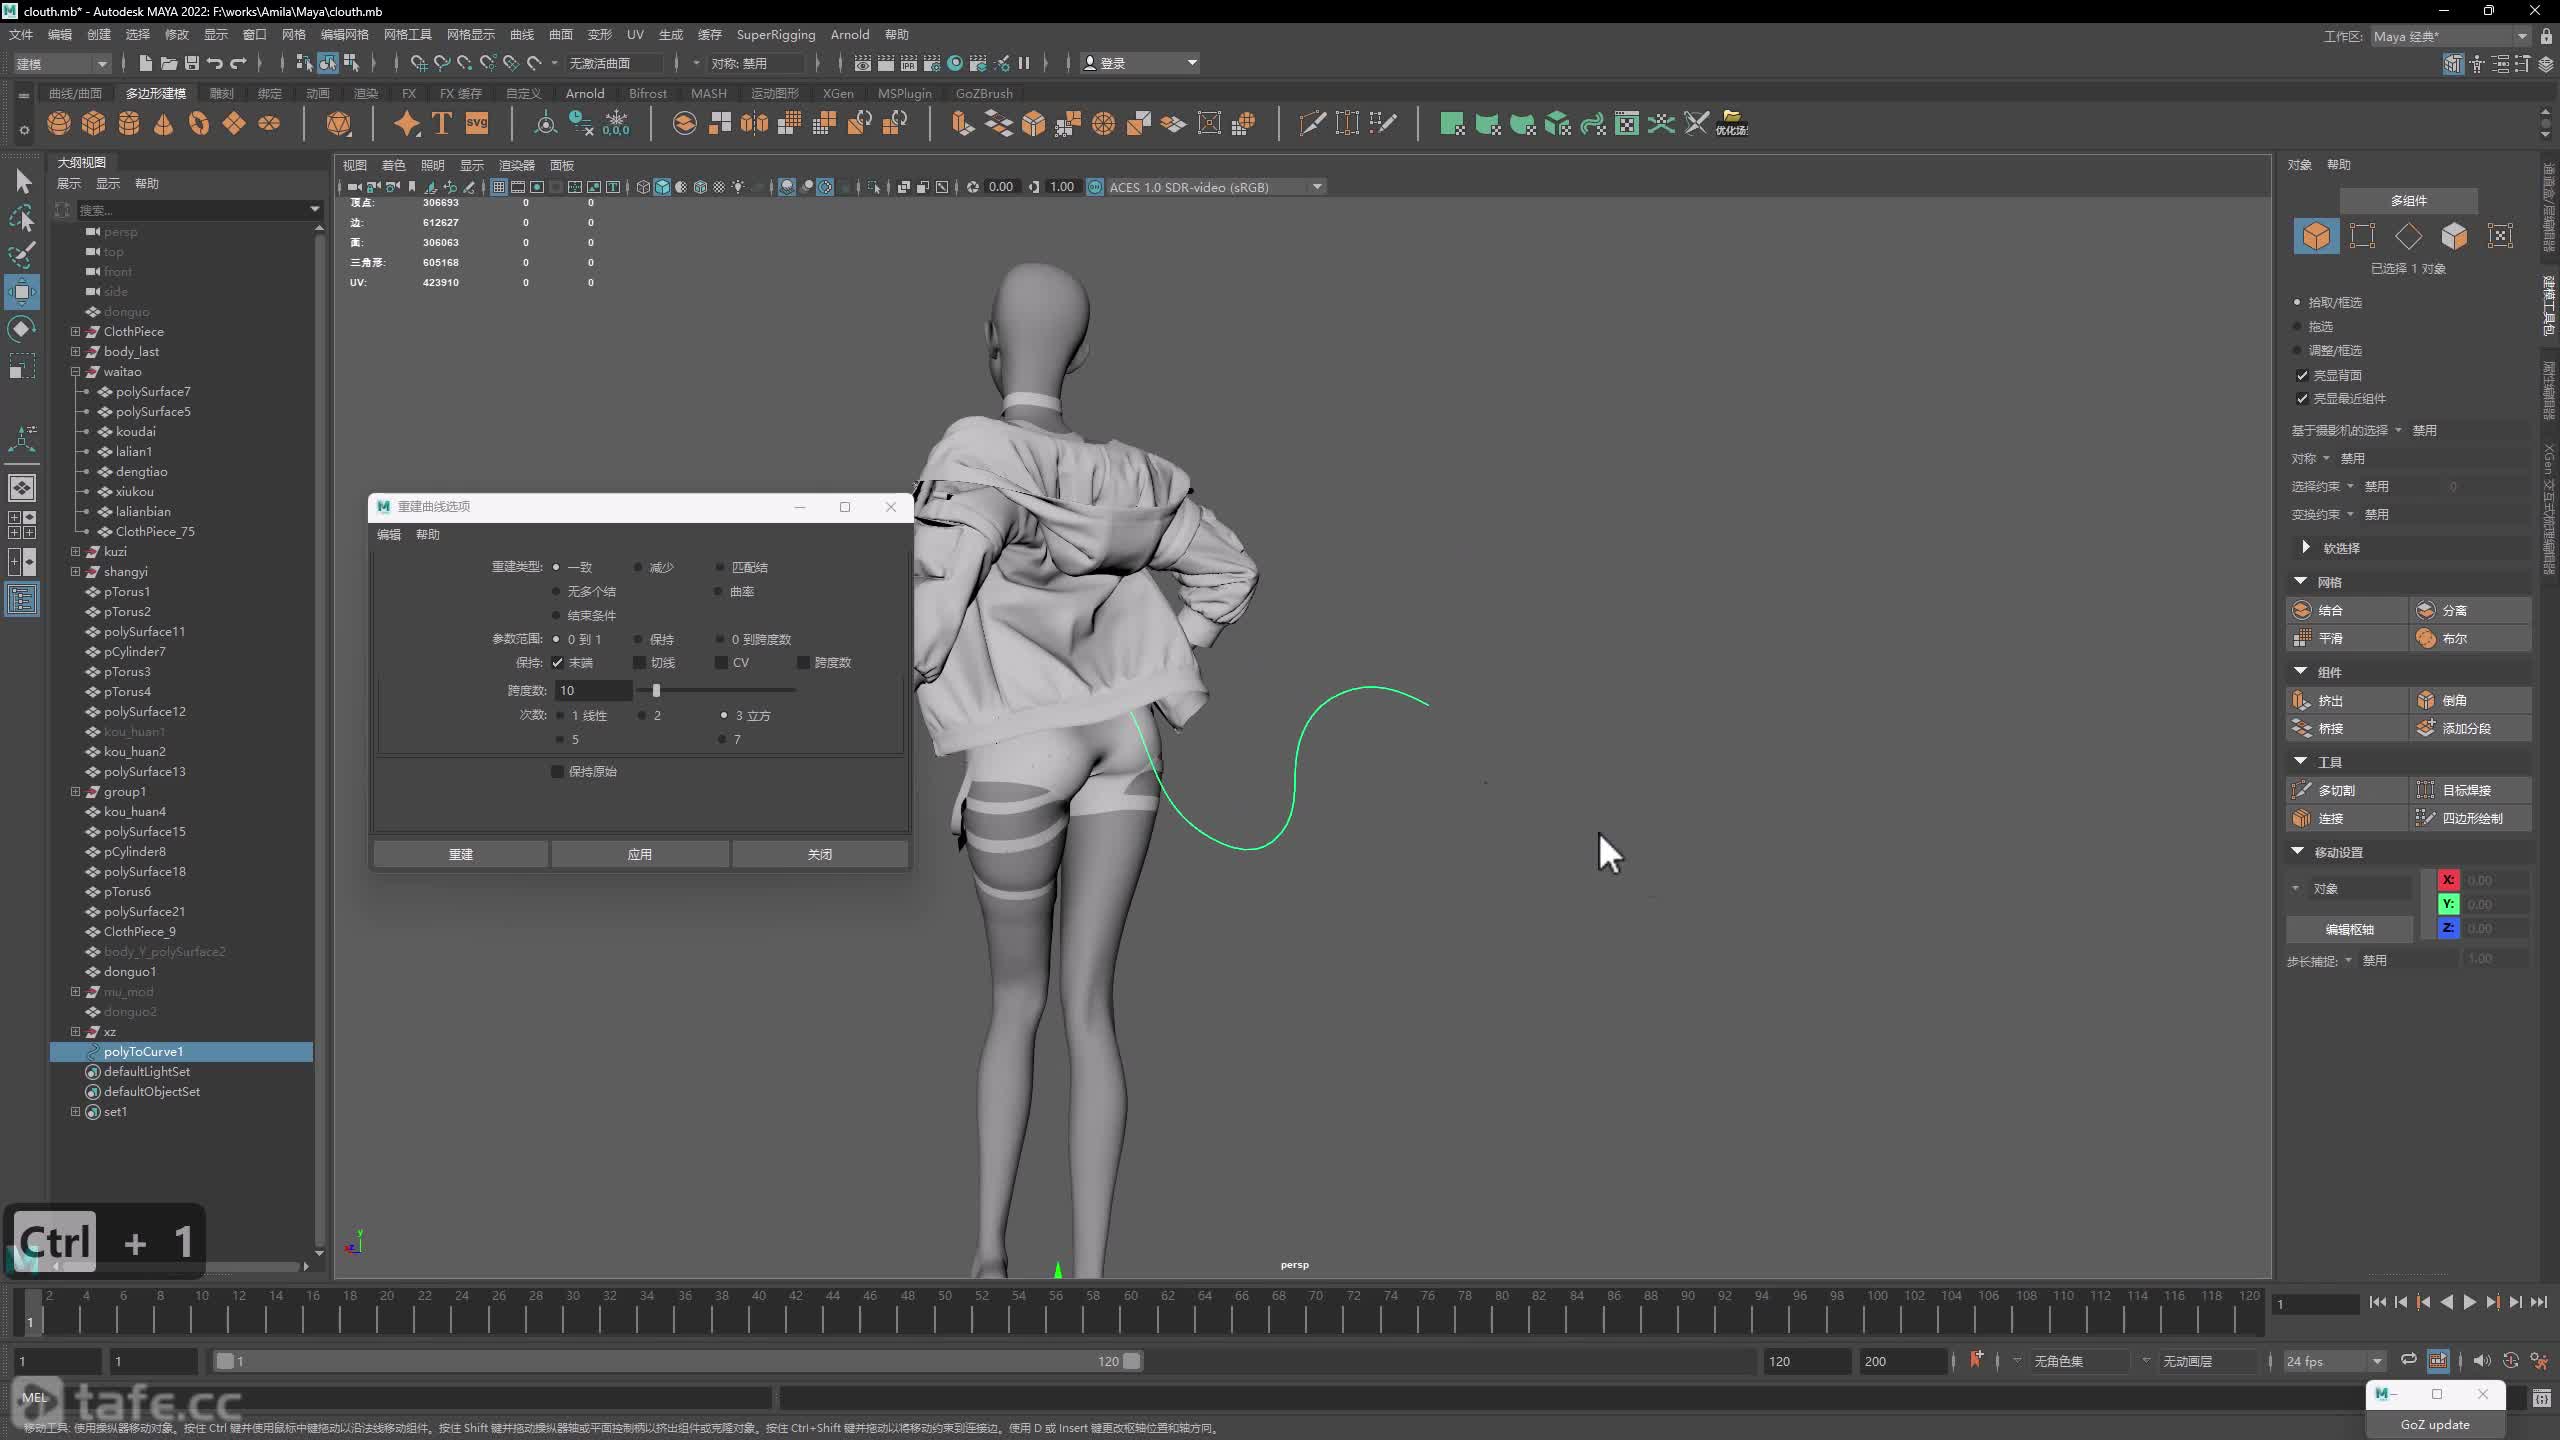Enable the 切线 keep checkbox
The image size is (2560, 1440).
coord(639,662)
